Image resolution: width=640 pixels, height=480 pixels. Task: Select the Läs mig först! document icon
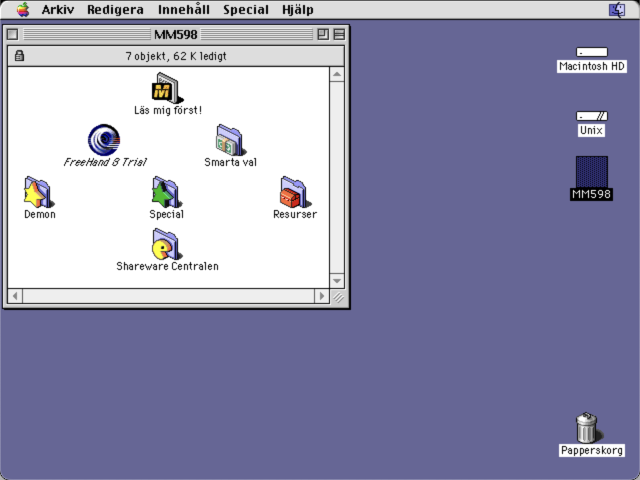tap(167, 88)
